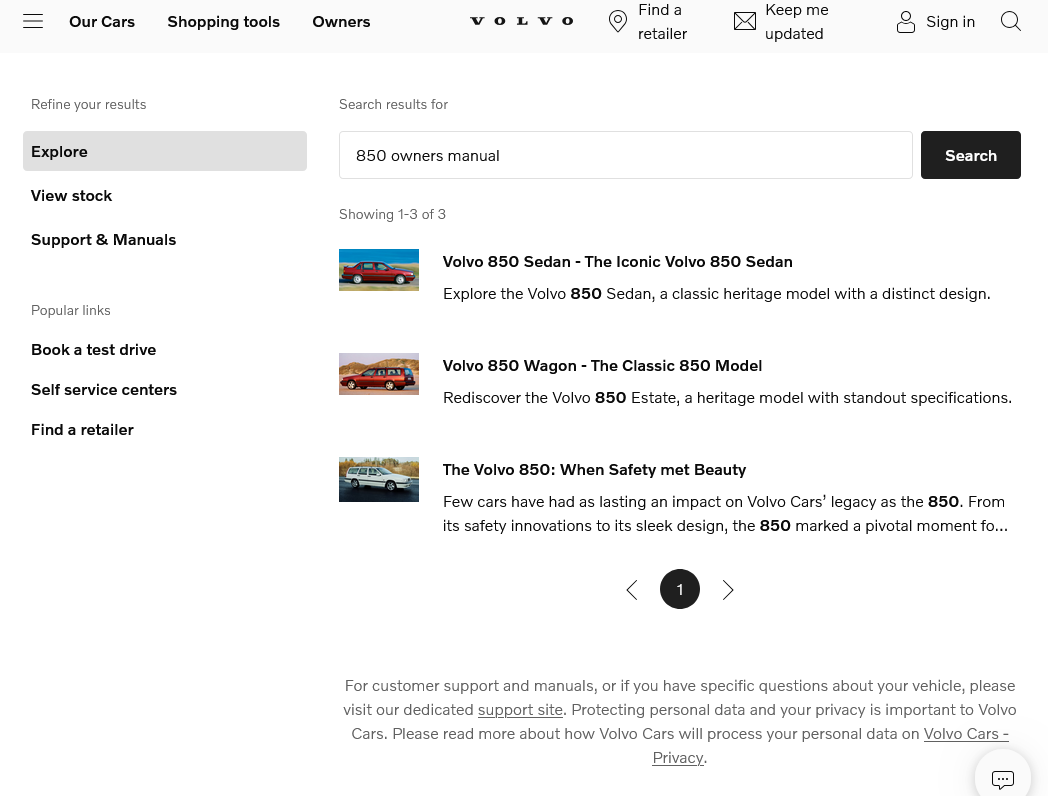Click the Volvo logo

pos(522,21)
